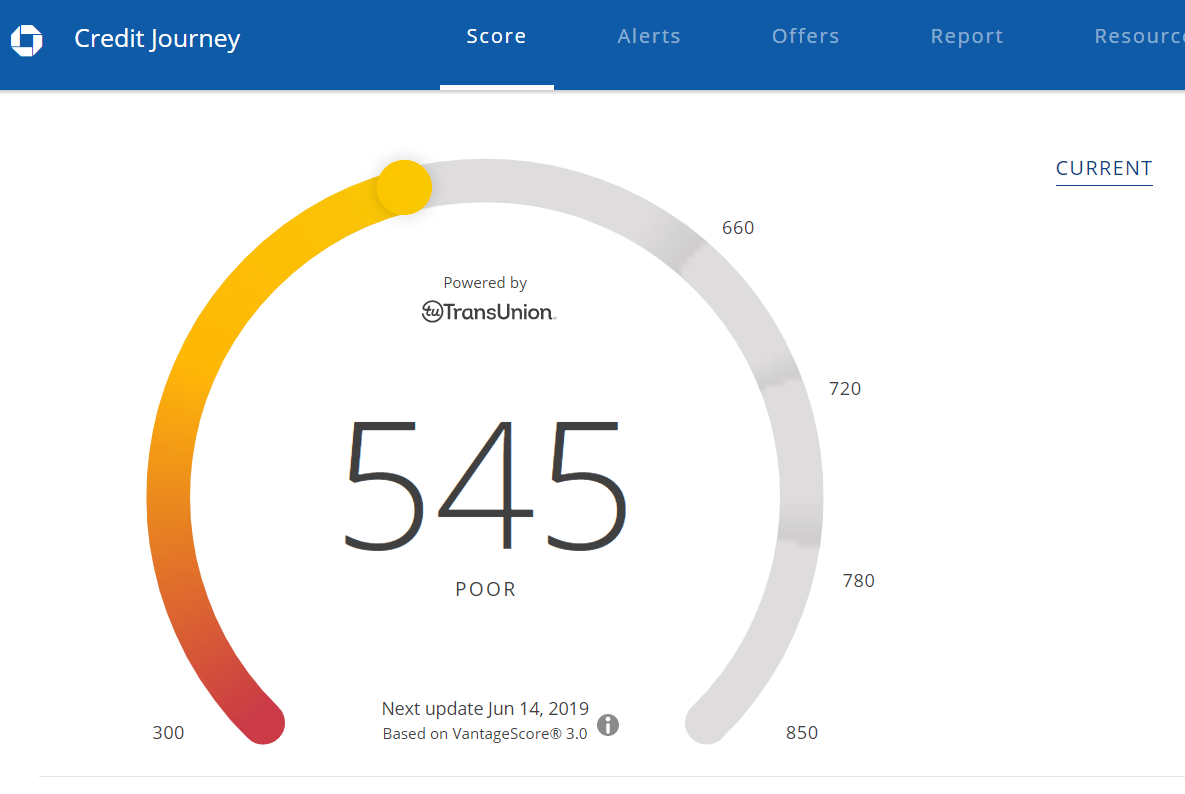This screenshot has height=794, width=1185.
Task: Click the 850 gauge maximum label
Action: pos(802,733)
